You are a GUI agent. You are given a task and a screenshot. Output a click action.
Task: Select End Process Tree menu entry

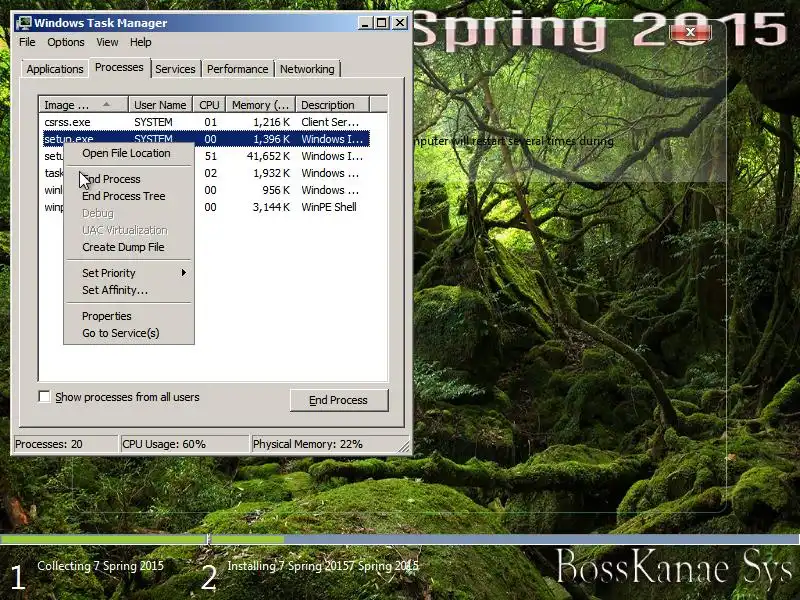pos(123,196)
